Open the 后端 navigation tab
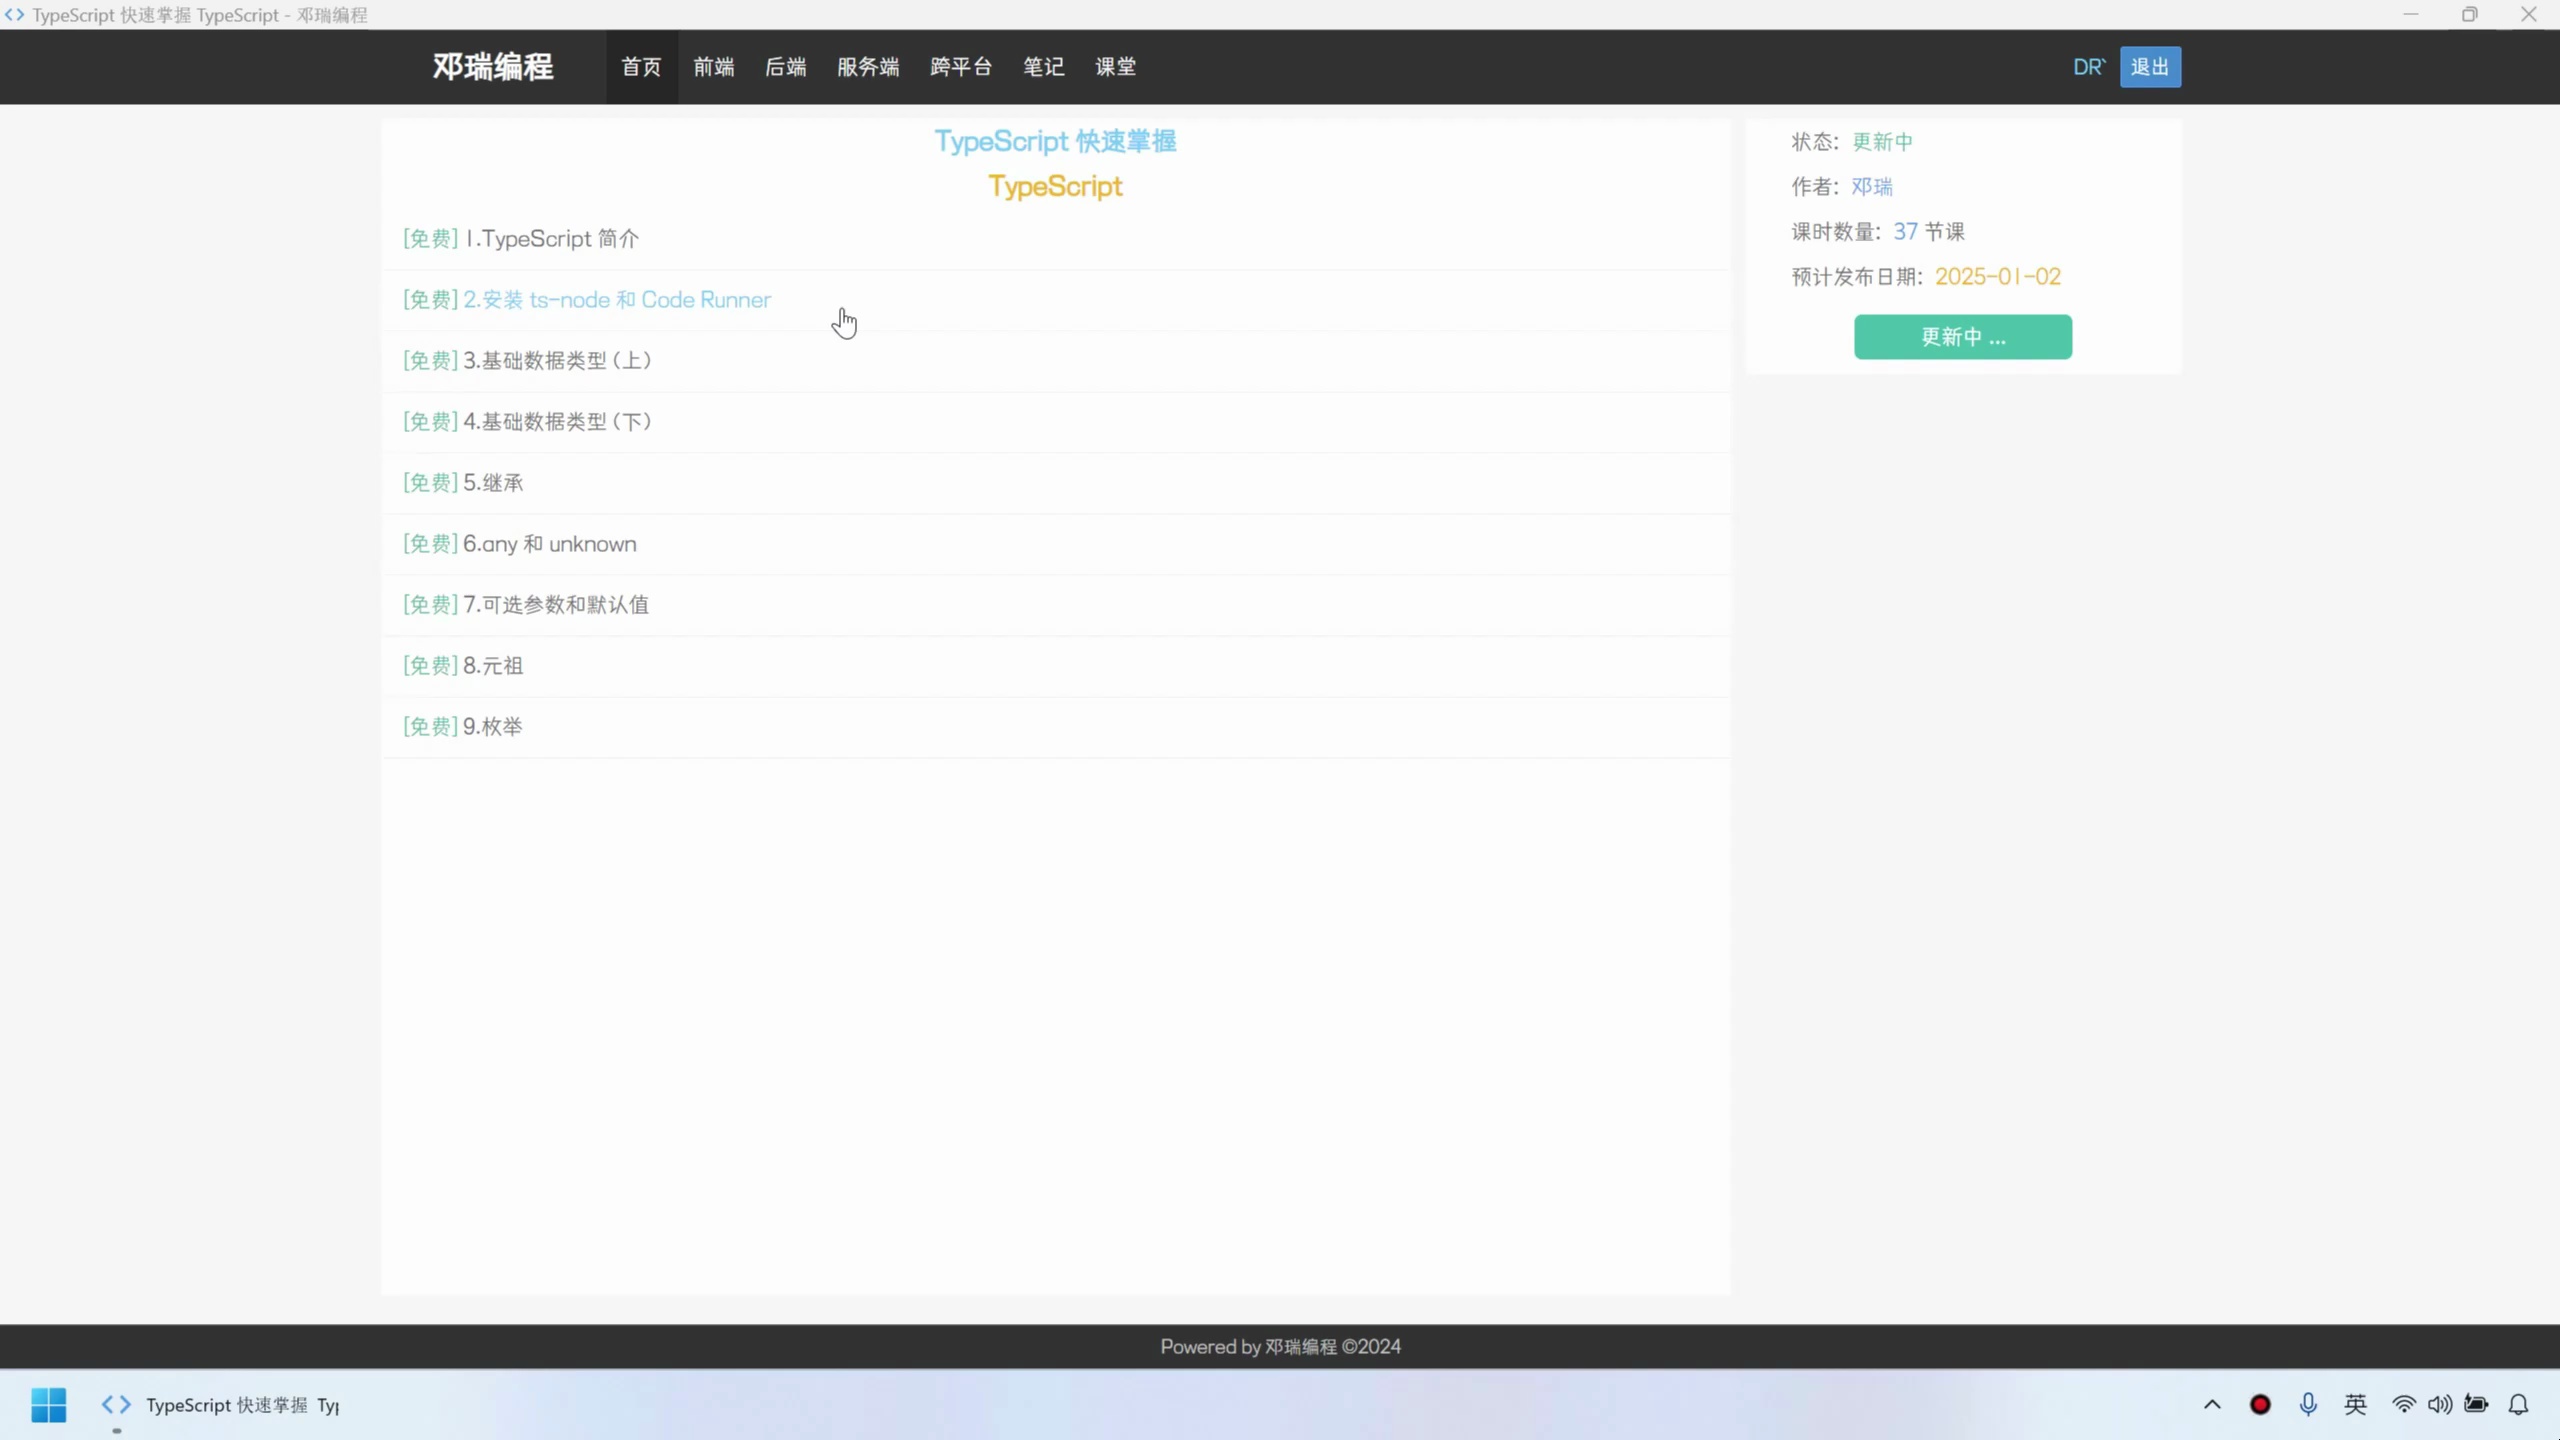Image resolution: width=2560 pixels, height=1440 pixels. (786, 67)
